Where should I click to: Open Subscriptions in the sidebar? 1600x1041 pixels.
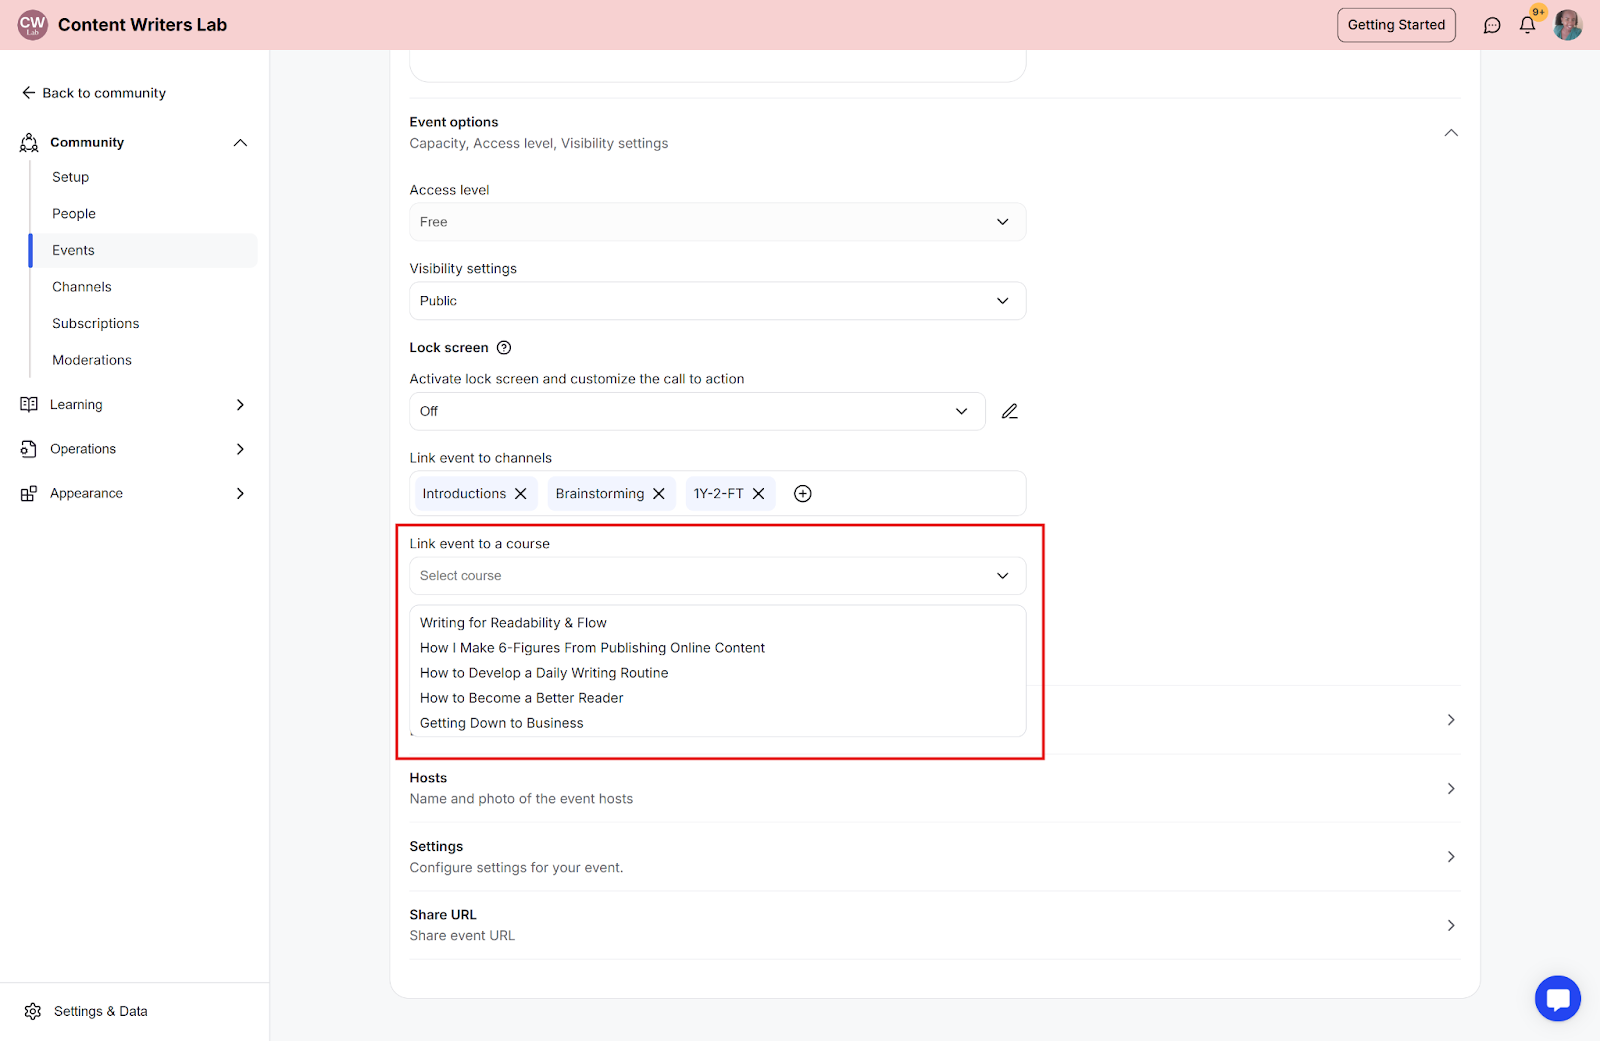(x=96, y=324)
